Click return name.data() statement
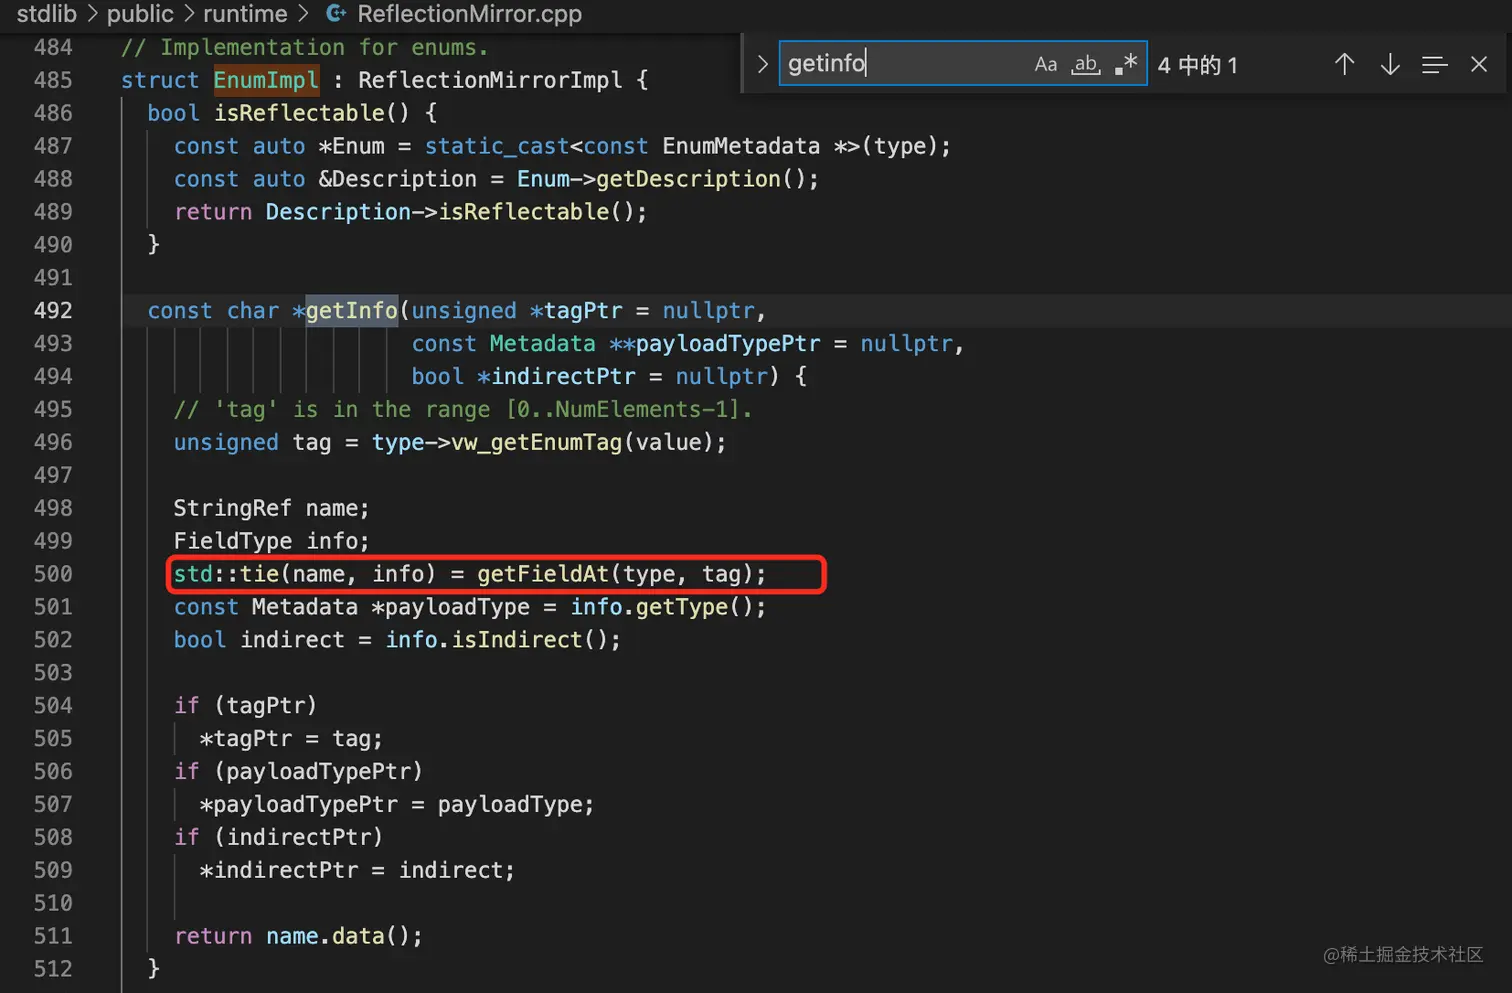 pyautogui.click(x=298, y=935)
